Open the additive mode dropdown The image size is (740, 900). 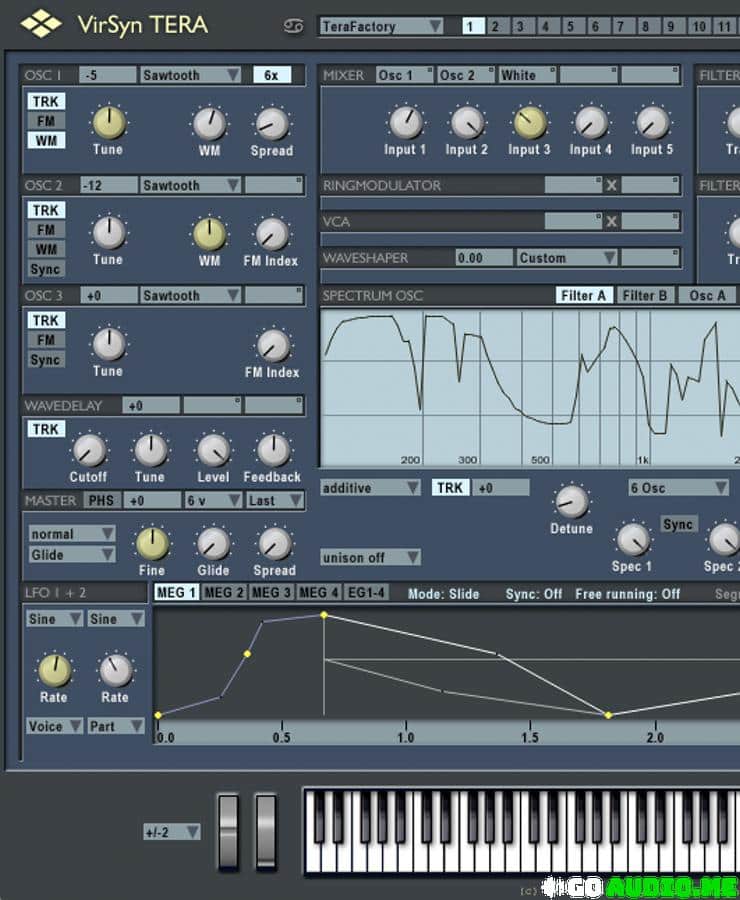point(370,488)
